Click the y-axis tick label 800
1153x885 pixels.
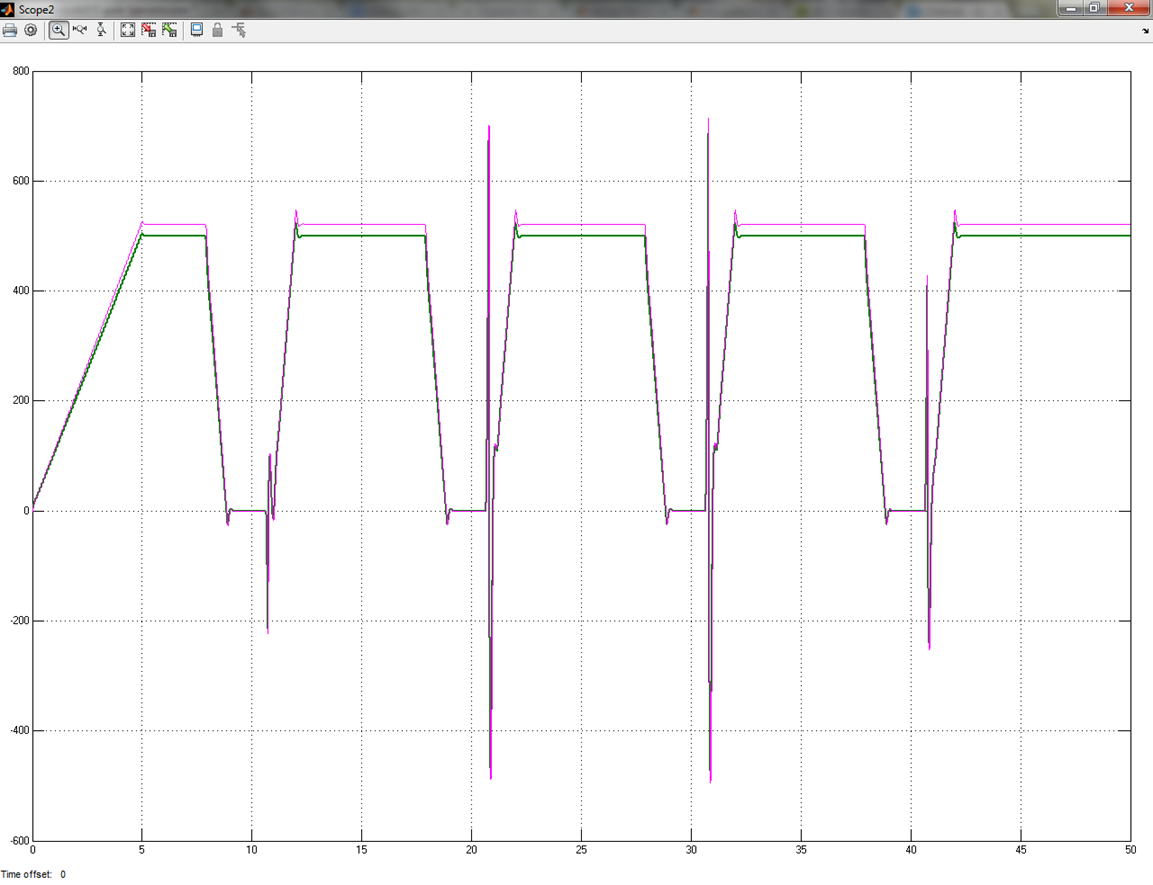point(20,72)
